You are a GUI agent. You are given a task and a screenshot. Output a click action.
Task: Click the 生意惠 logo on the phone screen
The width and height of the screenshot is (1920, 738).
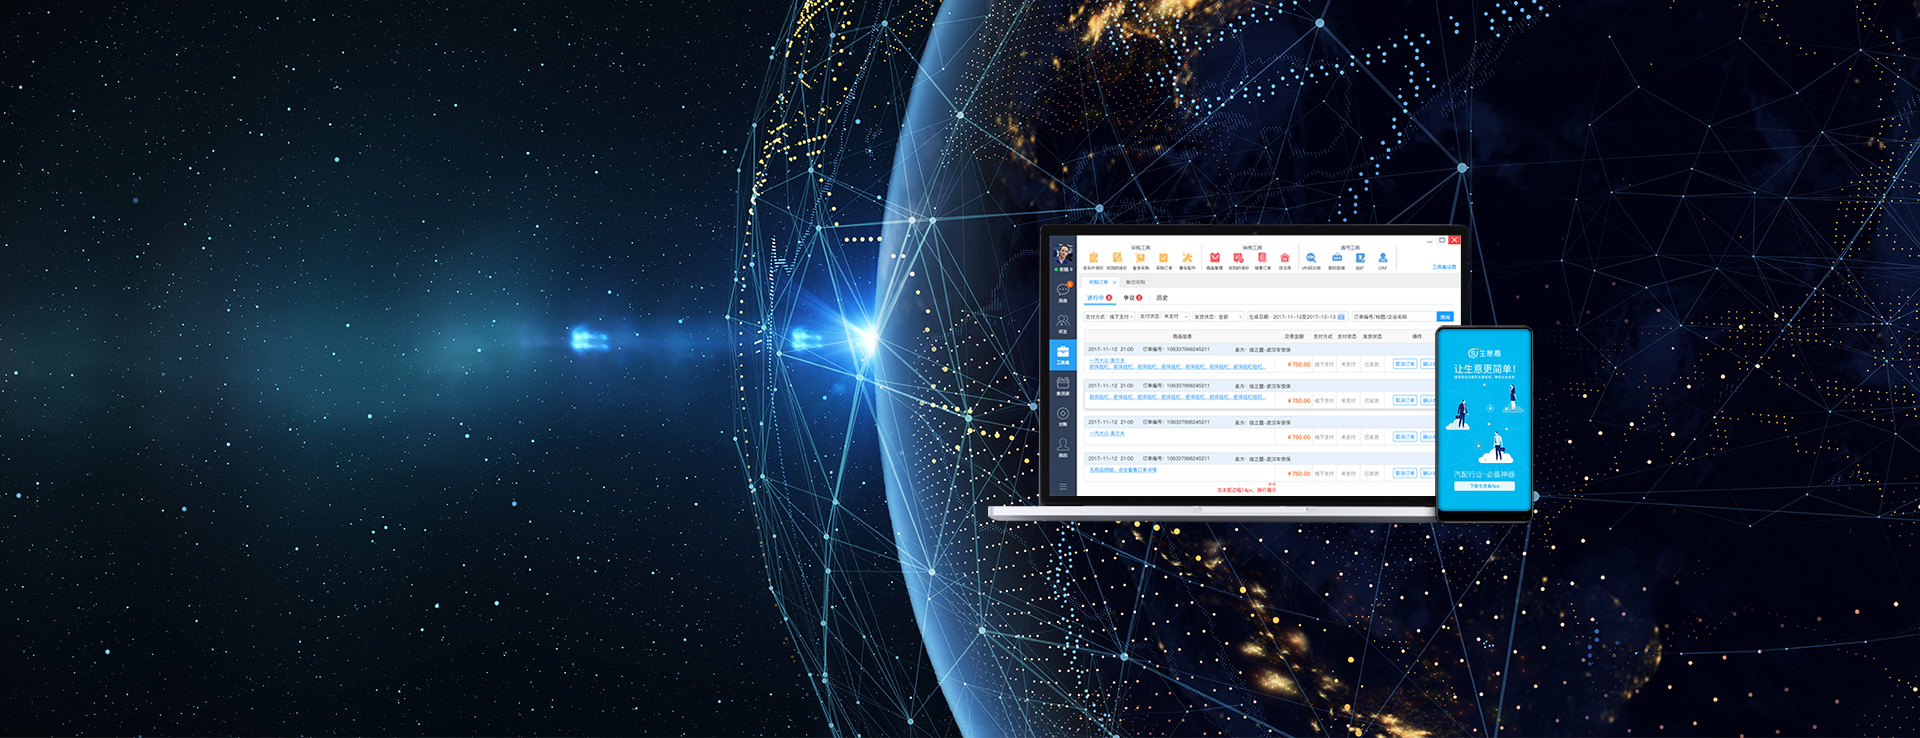click(1484, 353)
